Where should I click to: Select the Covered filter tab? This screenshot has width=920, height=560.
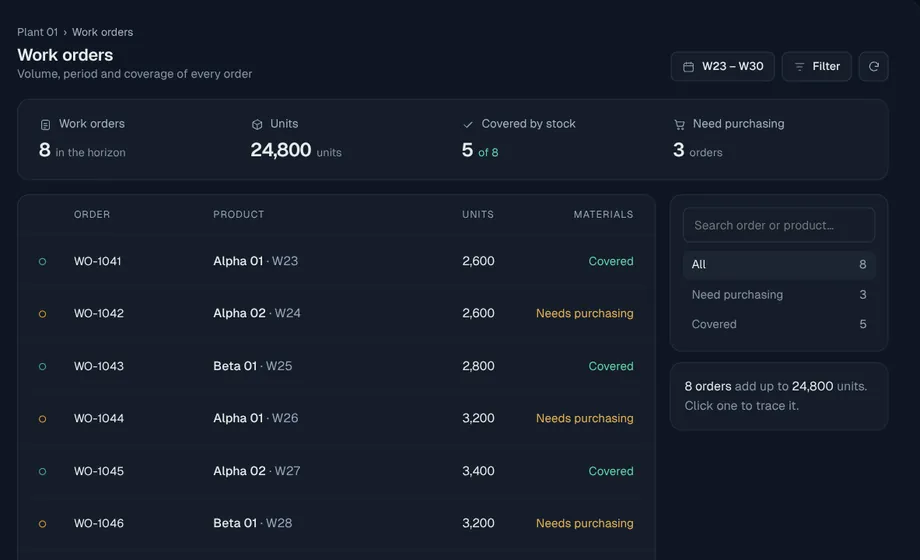[779, 324]
